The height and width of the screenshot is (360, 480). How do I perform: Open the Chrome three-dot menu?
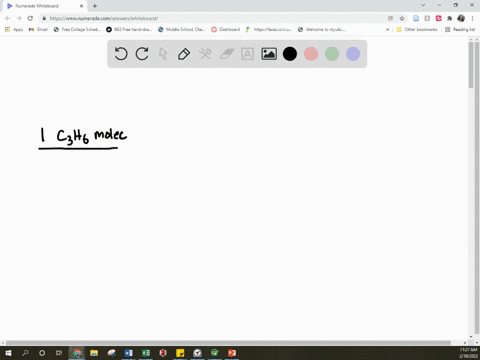472,18
